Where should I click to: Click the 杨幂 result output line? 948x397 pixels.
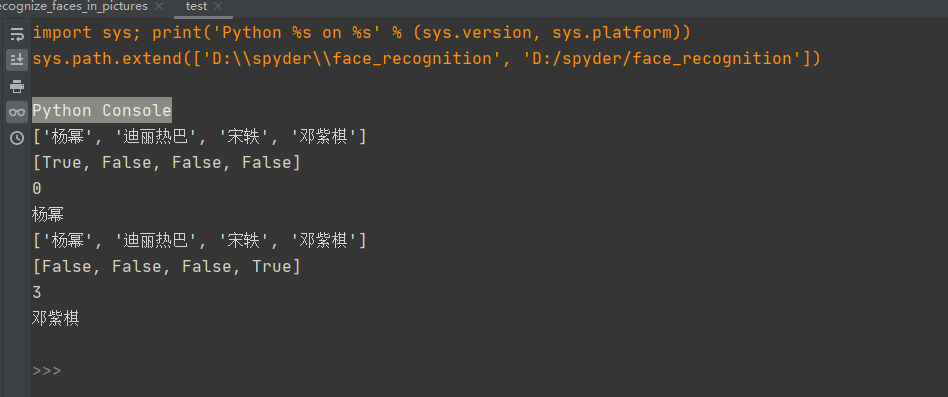(48, 215)
